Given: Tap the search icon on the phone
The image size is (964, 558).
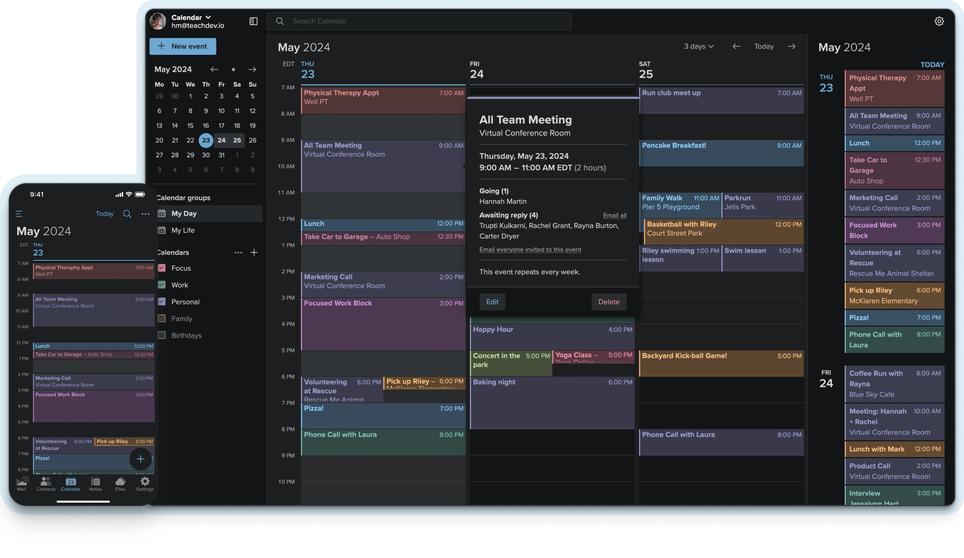Looking at the screenshot, I should point(127,214).
